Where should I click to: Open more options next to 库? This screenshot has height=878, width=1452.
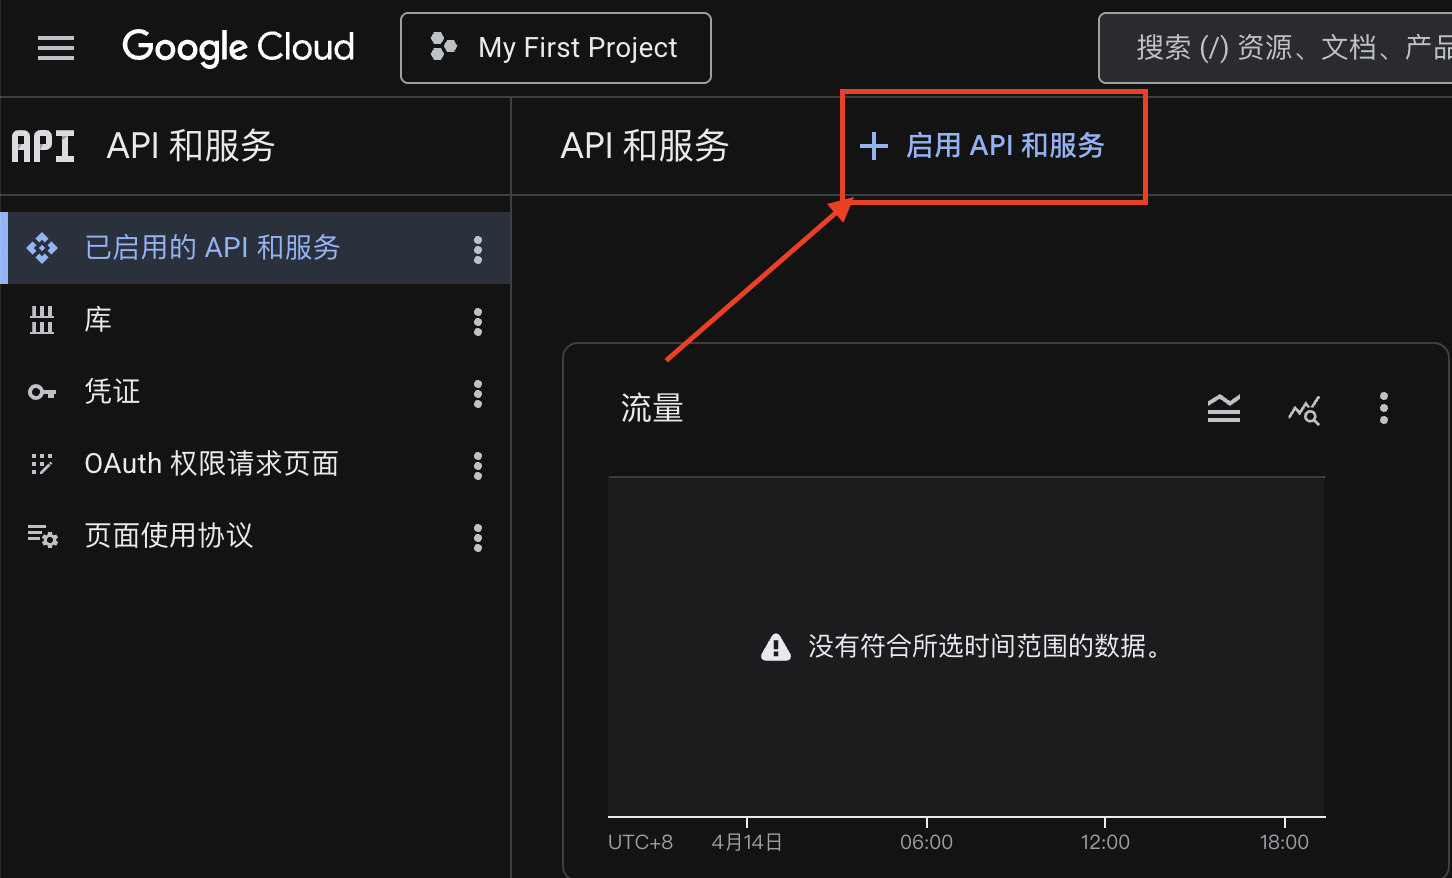coord(478,321)
